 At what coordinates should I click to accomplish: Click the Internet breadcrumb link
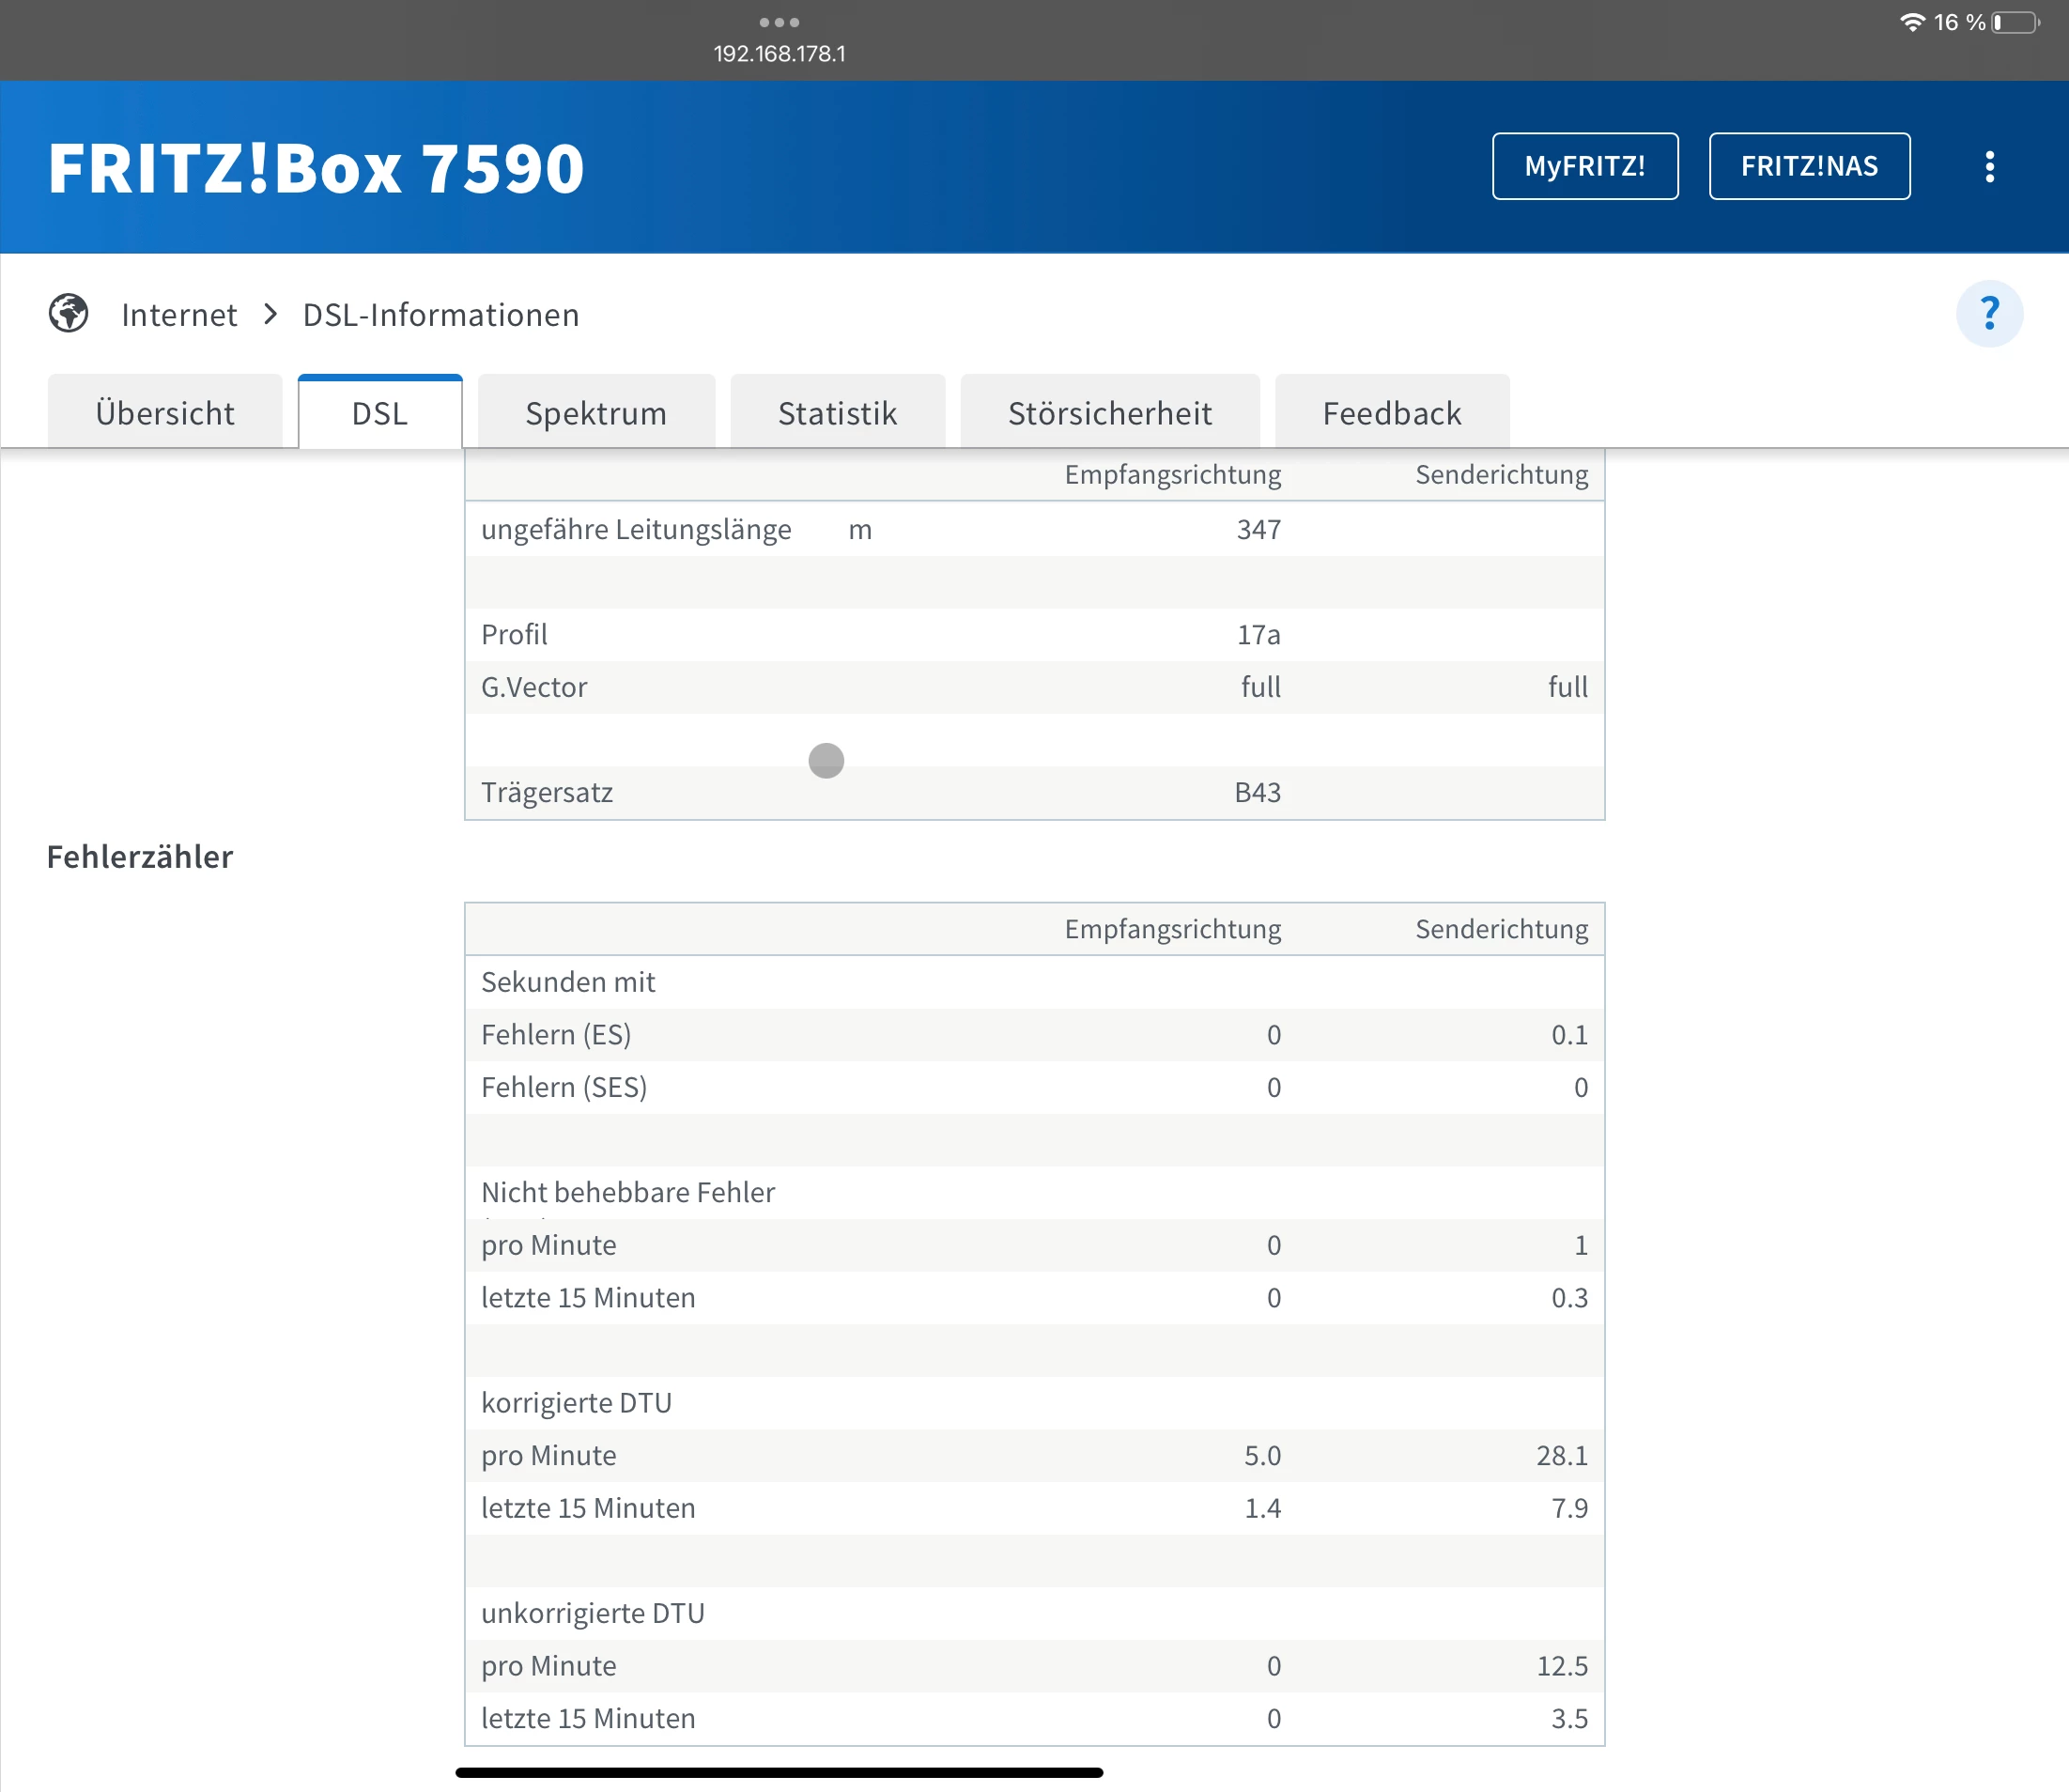pos(179,315)
